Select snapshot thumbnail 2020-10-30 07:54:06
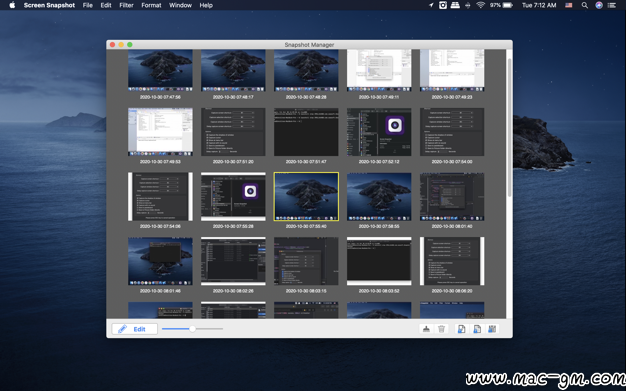Screen dimensions: 626x391 (x=160, y=196)
